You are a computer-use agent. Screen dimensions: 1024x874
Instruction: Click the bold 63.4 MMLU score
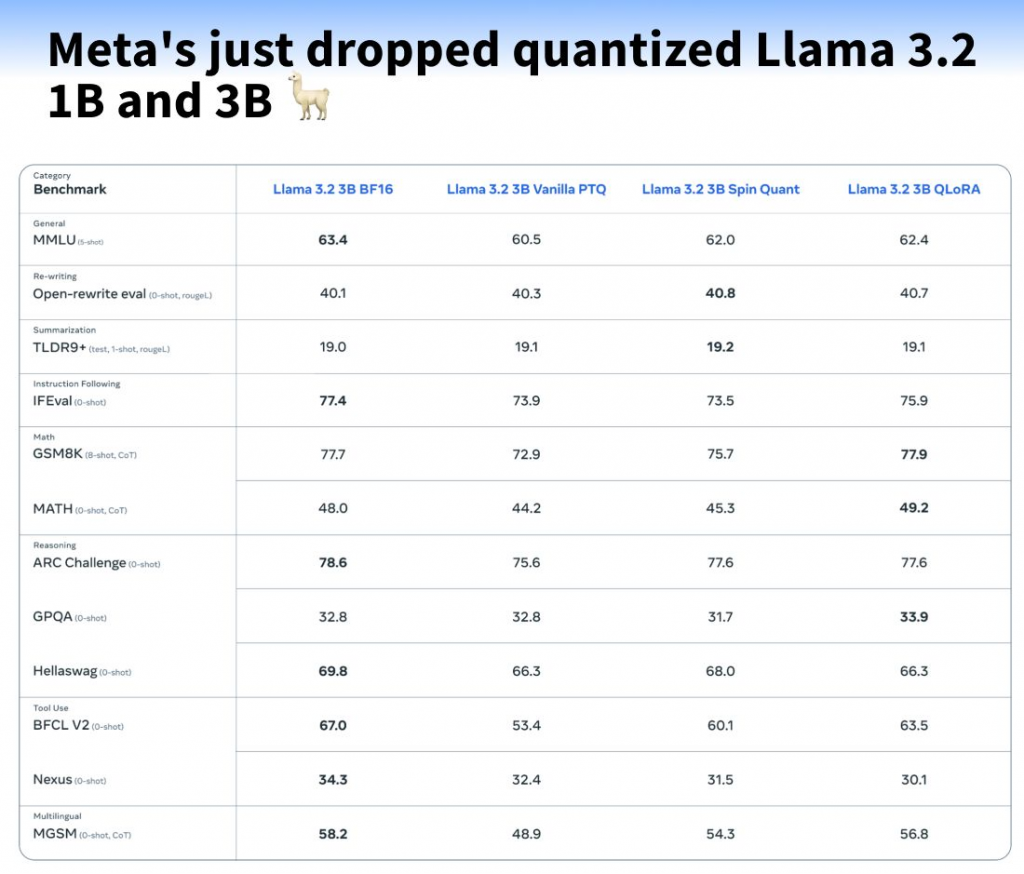coord(333,240)
